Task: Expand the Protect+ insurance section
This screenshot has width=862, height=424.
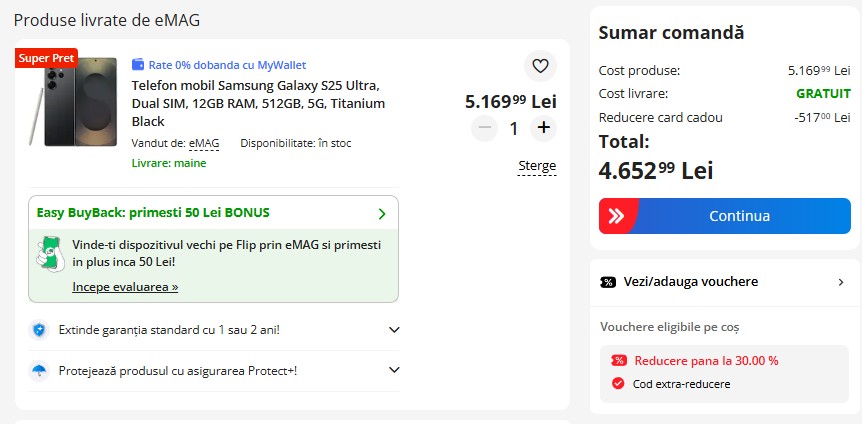Action: click(393, 371)
